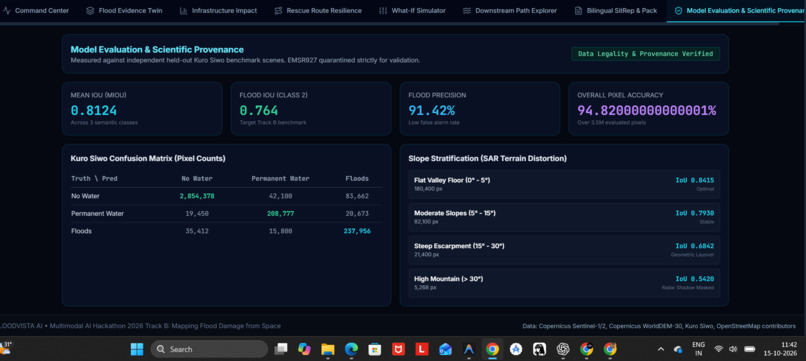Click the Downstream Path Explorer waves icon
806x361 pixels.
(x=467, y=11)
